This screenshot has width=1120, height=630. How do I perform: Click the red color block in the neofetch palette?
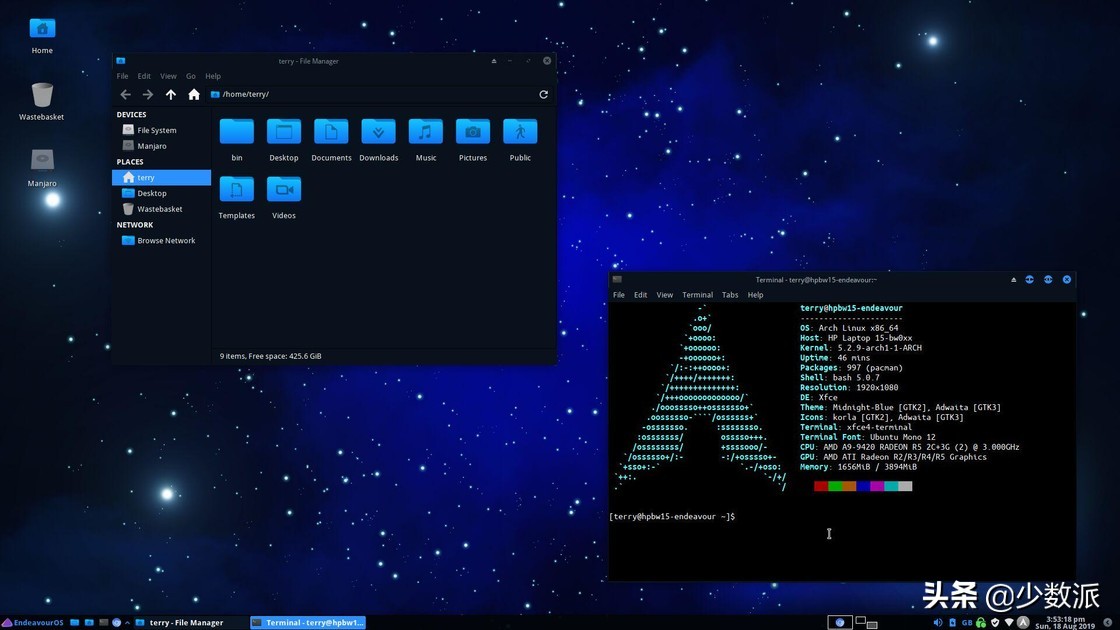coord(820,485)
